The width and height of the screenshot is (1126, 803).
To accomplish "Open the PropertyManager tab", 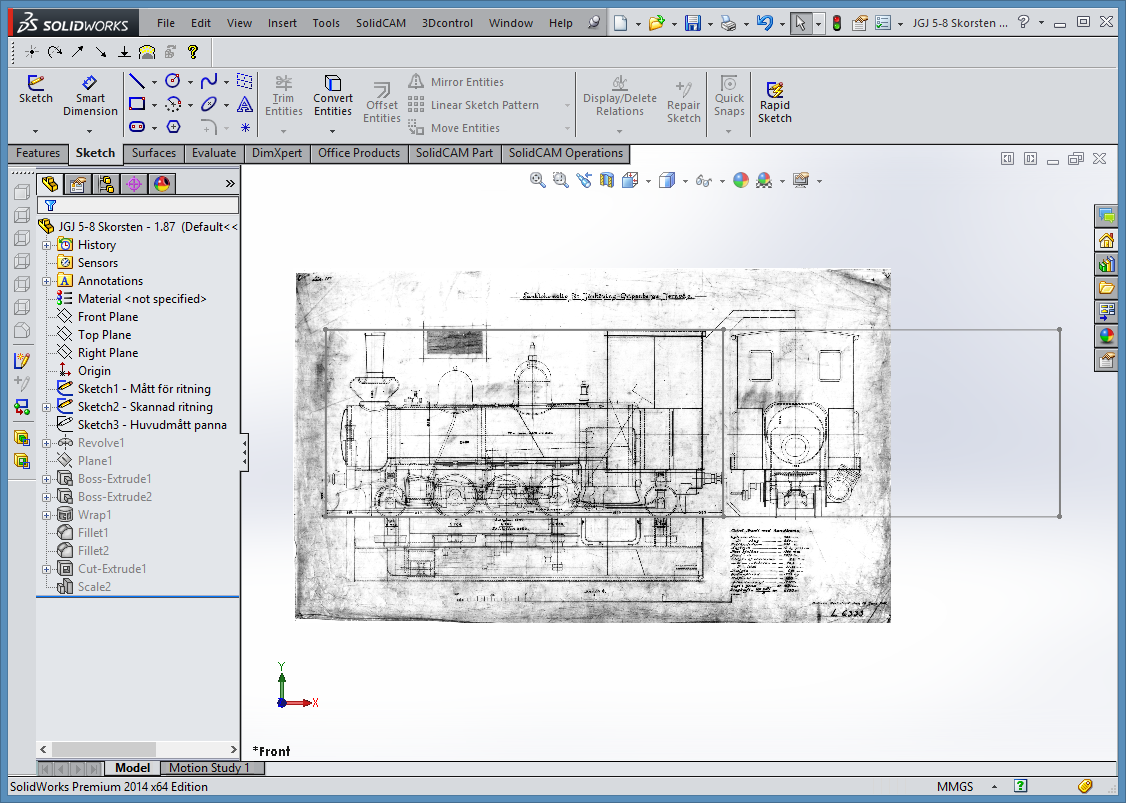I will pyautogui.click(x=78, y=184).
